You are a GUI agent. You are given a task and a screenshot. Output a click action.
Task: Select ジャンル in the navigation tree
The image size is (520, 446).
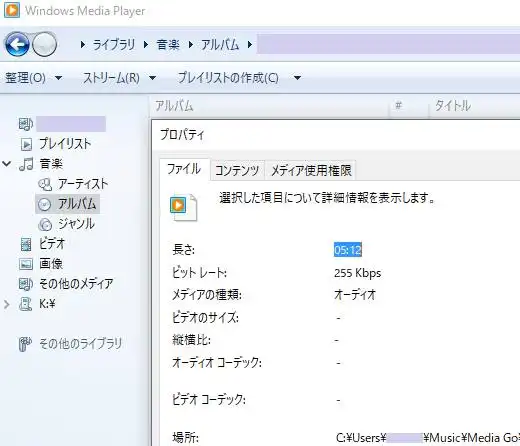pyautogui.click(x=76, y=224)
